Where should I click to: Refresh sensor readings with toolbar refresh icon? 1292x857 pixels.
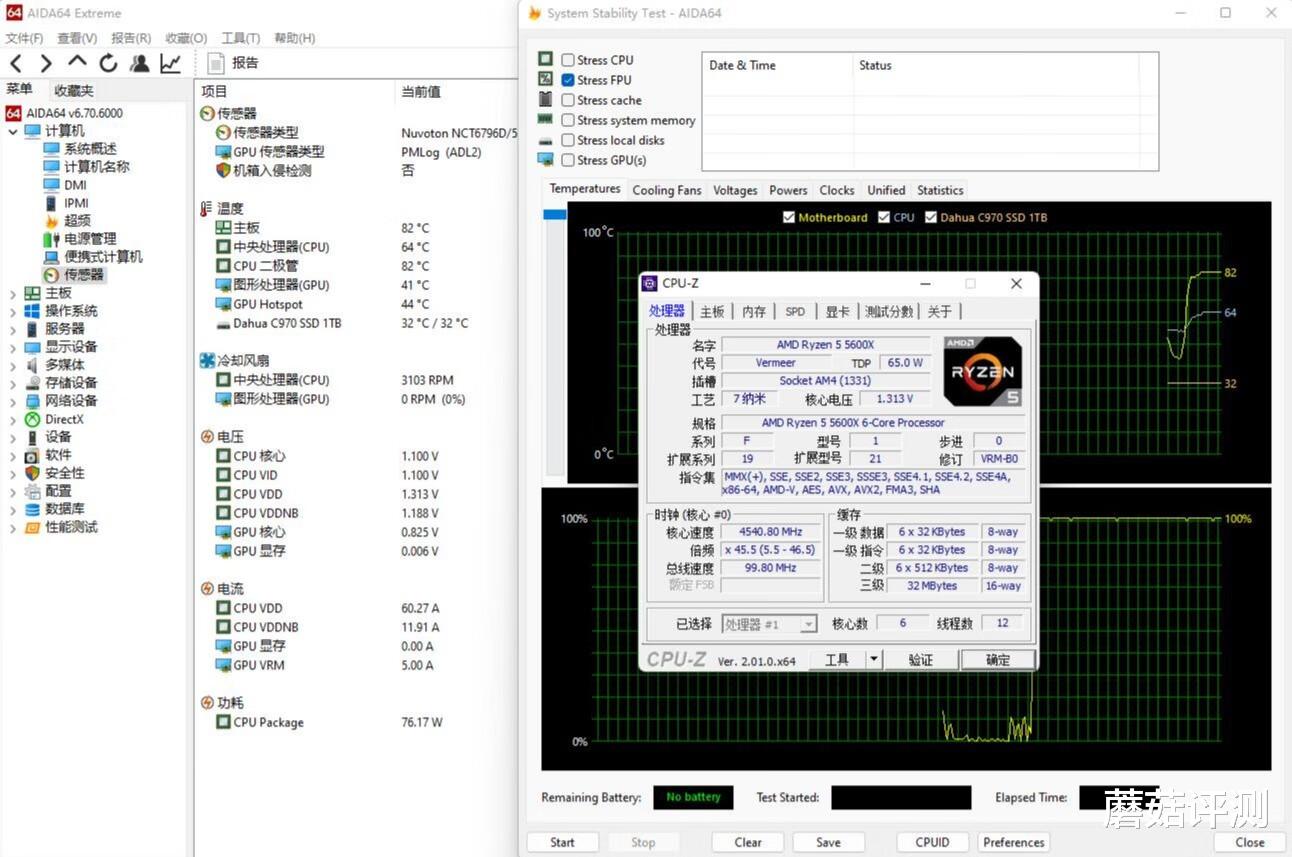pos(108,62)
